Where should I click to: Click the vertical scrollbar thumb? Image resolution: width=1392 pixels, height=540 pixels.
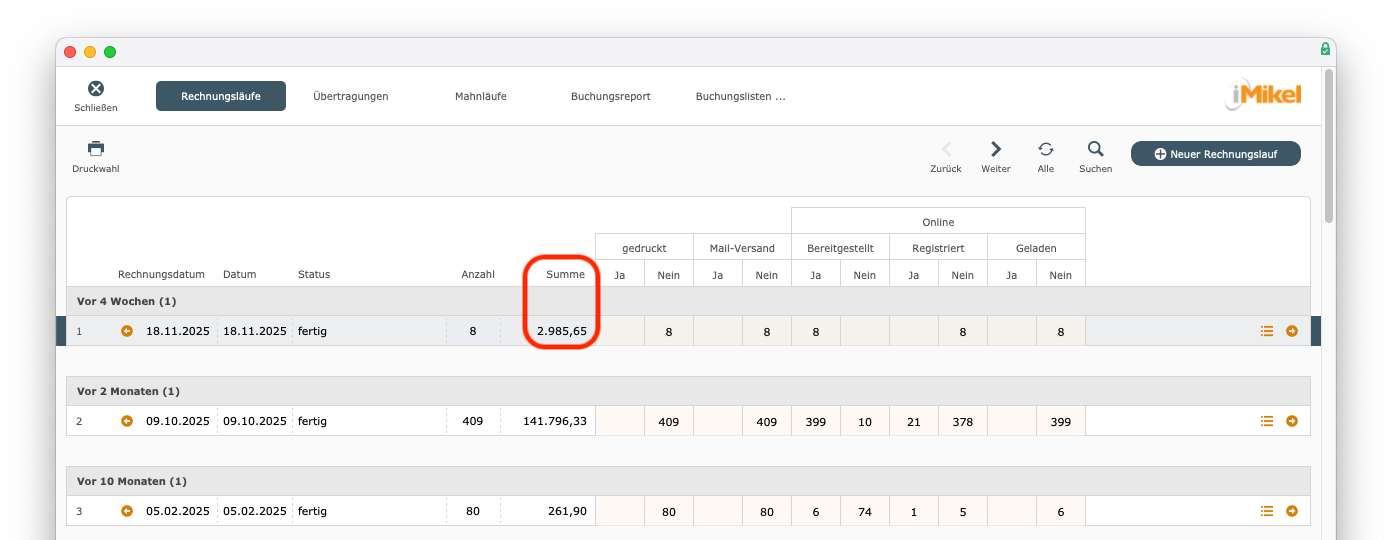[x=1329, y=145]
